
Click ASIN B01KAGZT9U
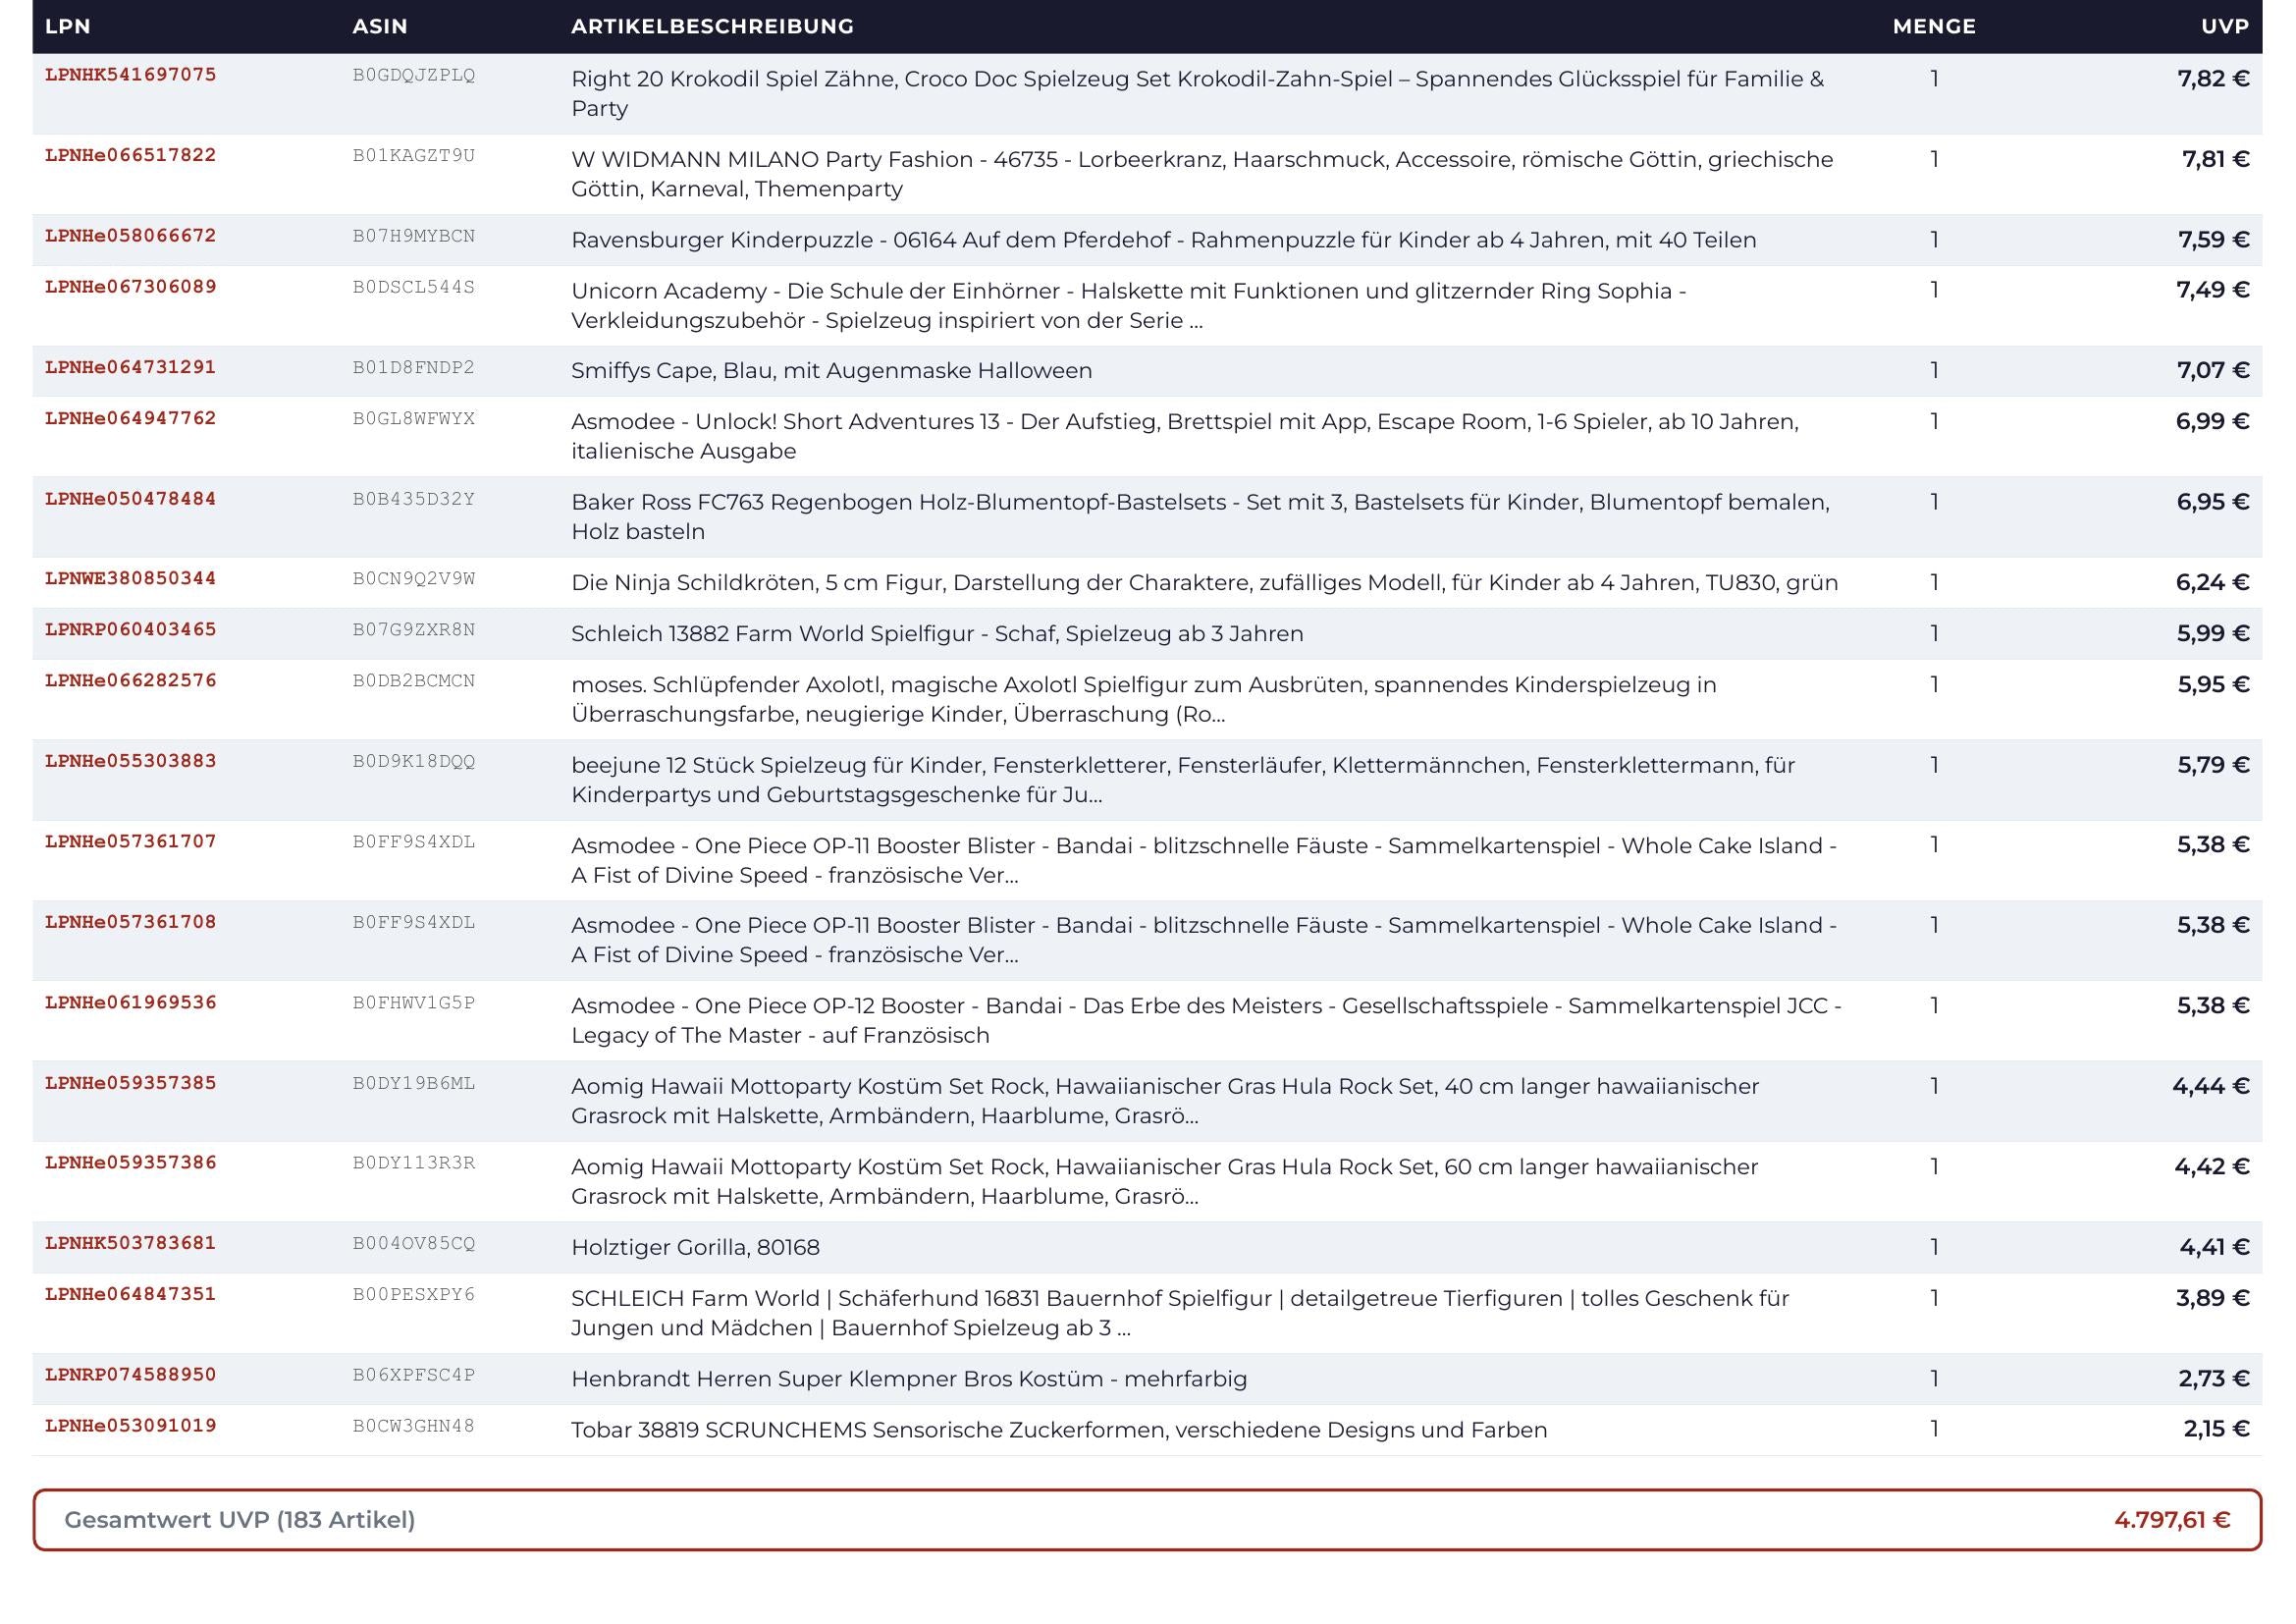click(414, 155)
